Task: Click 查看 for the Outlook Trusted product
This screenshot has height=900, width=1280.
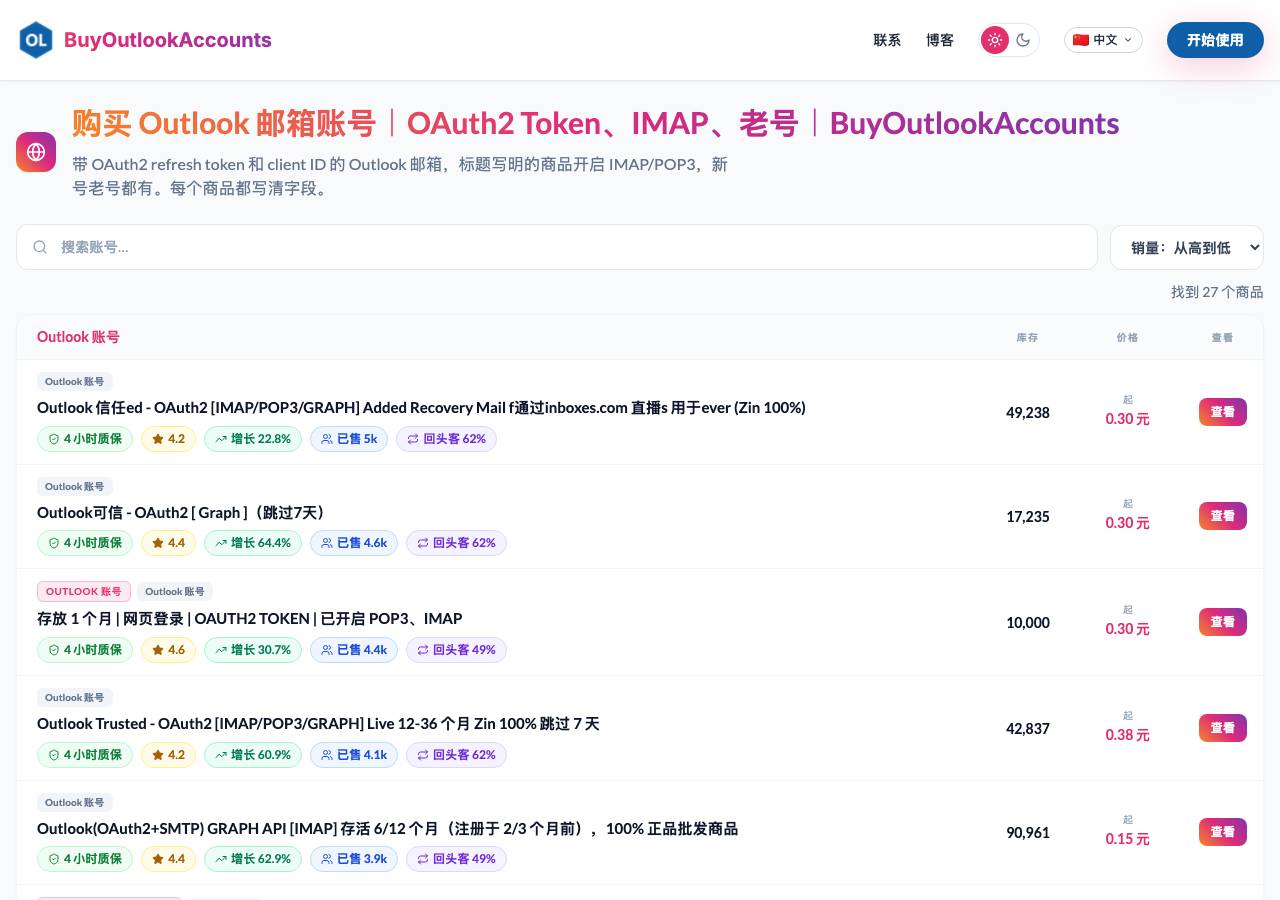Action: [x=1223, y=728]
